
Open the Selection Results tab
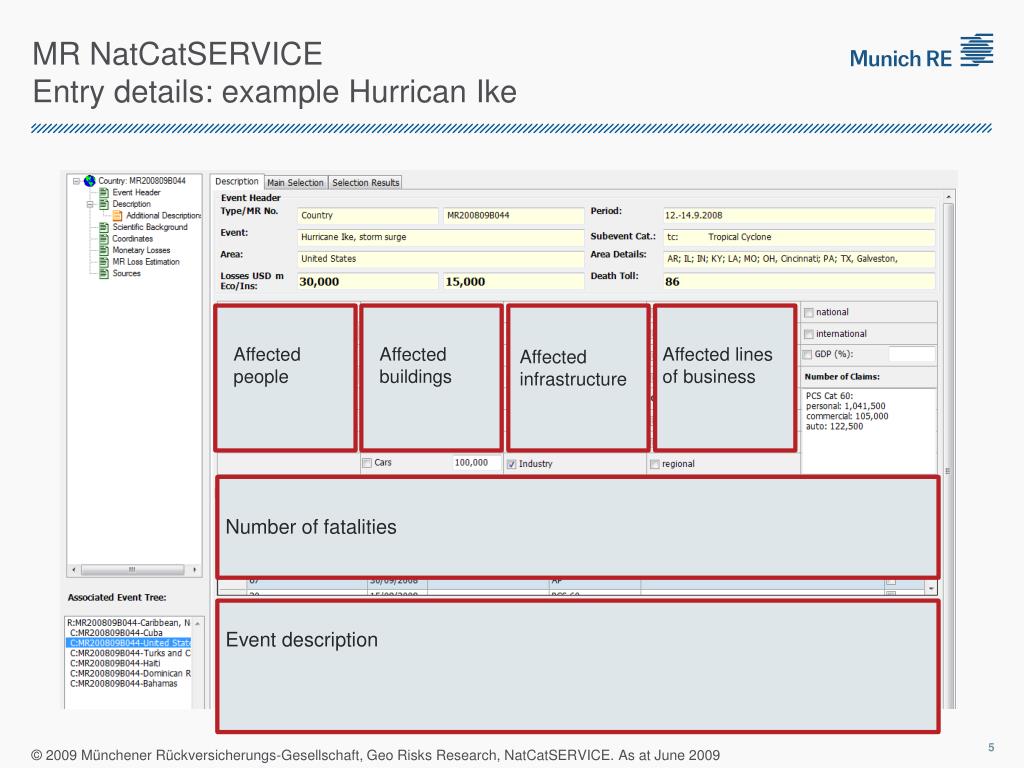365,183
